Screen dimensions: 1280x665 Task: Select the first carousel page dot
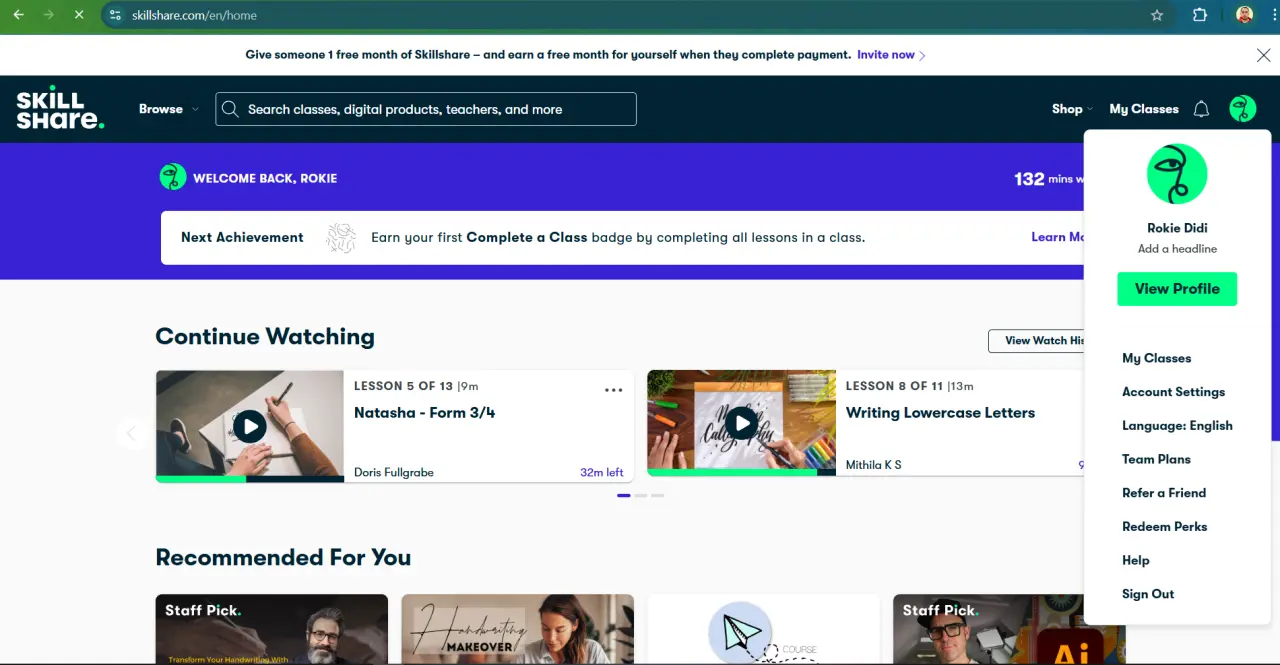click(x=624, y=495)
